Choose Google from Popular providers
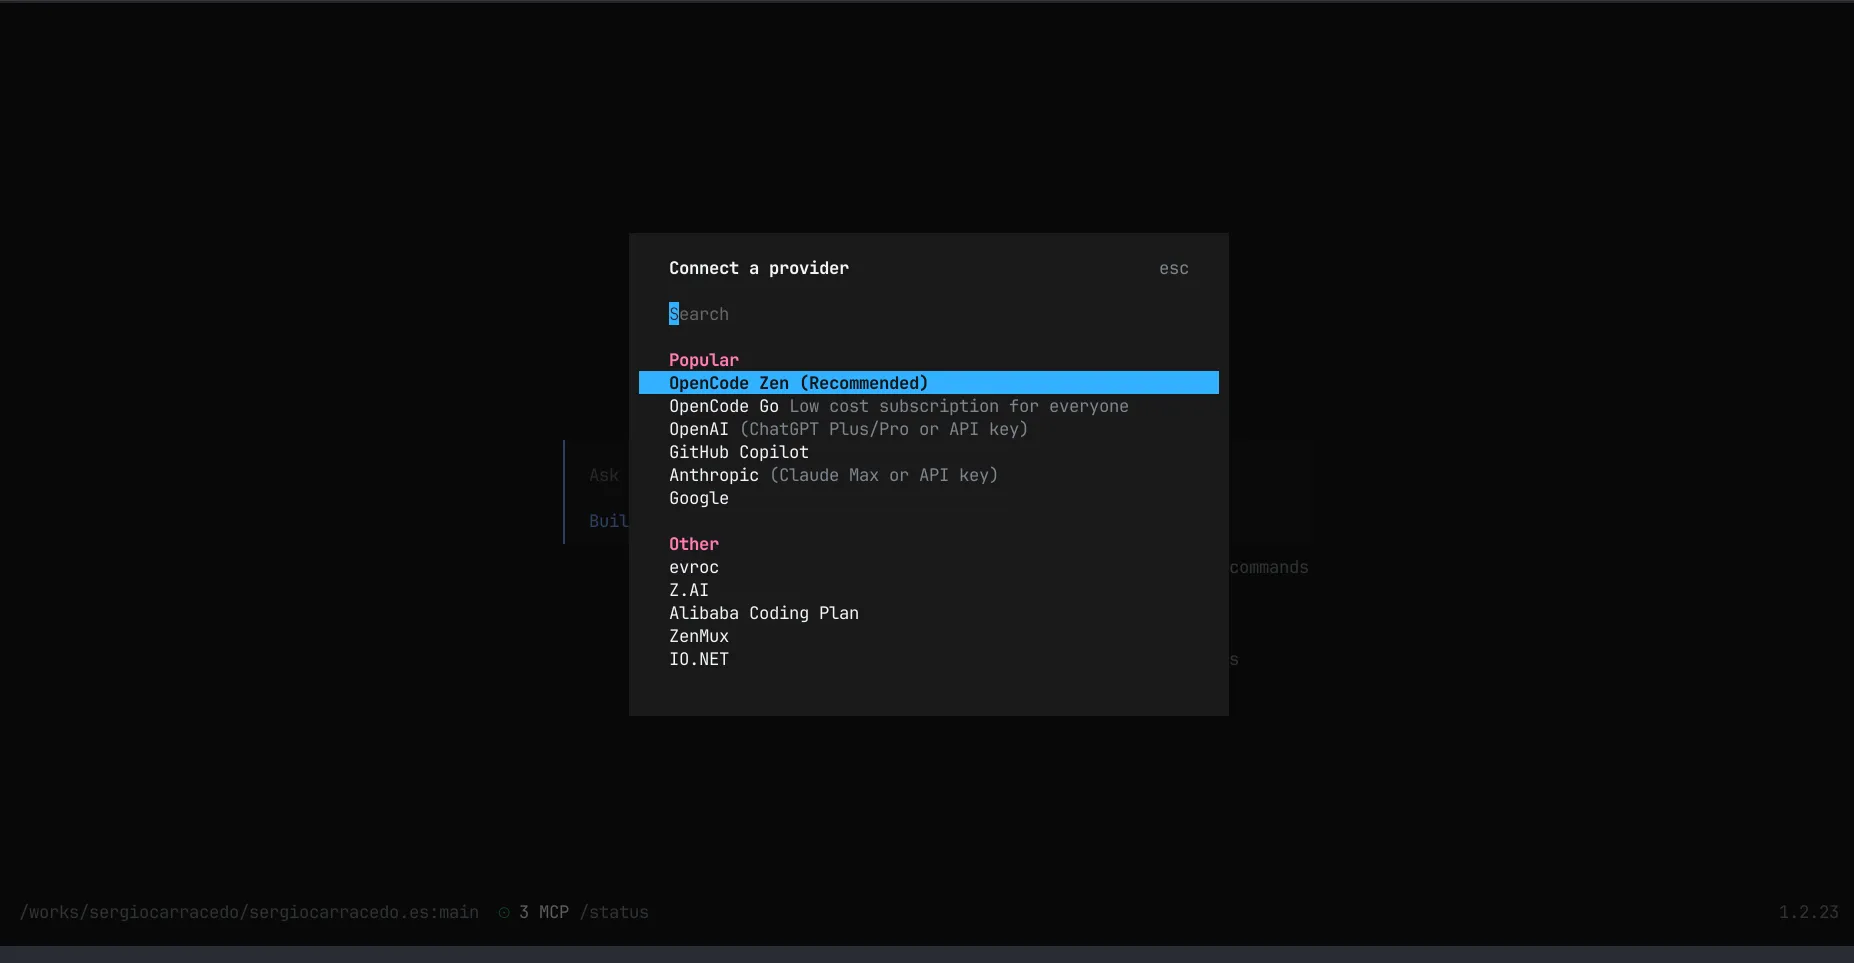 click(698, 498)
